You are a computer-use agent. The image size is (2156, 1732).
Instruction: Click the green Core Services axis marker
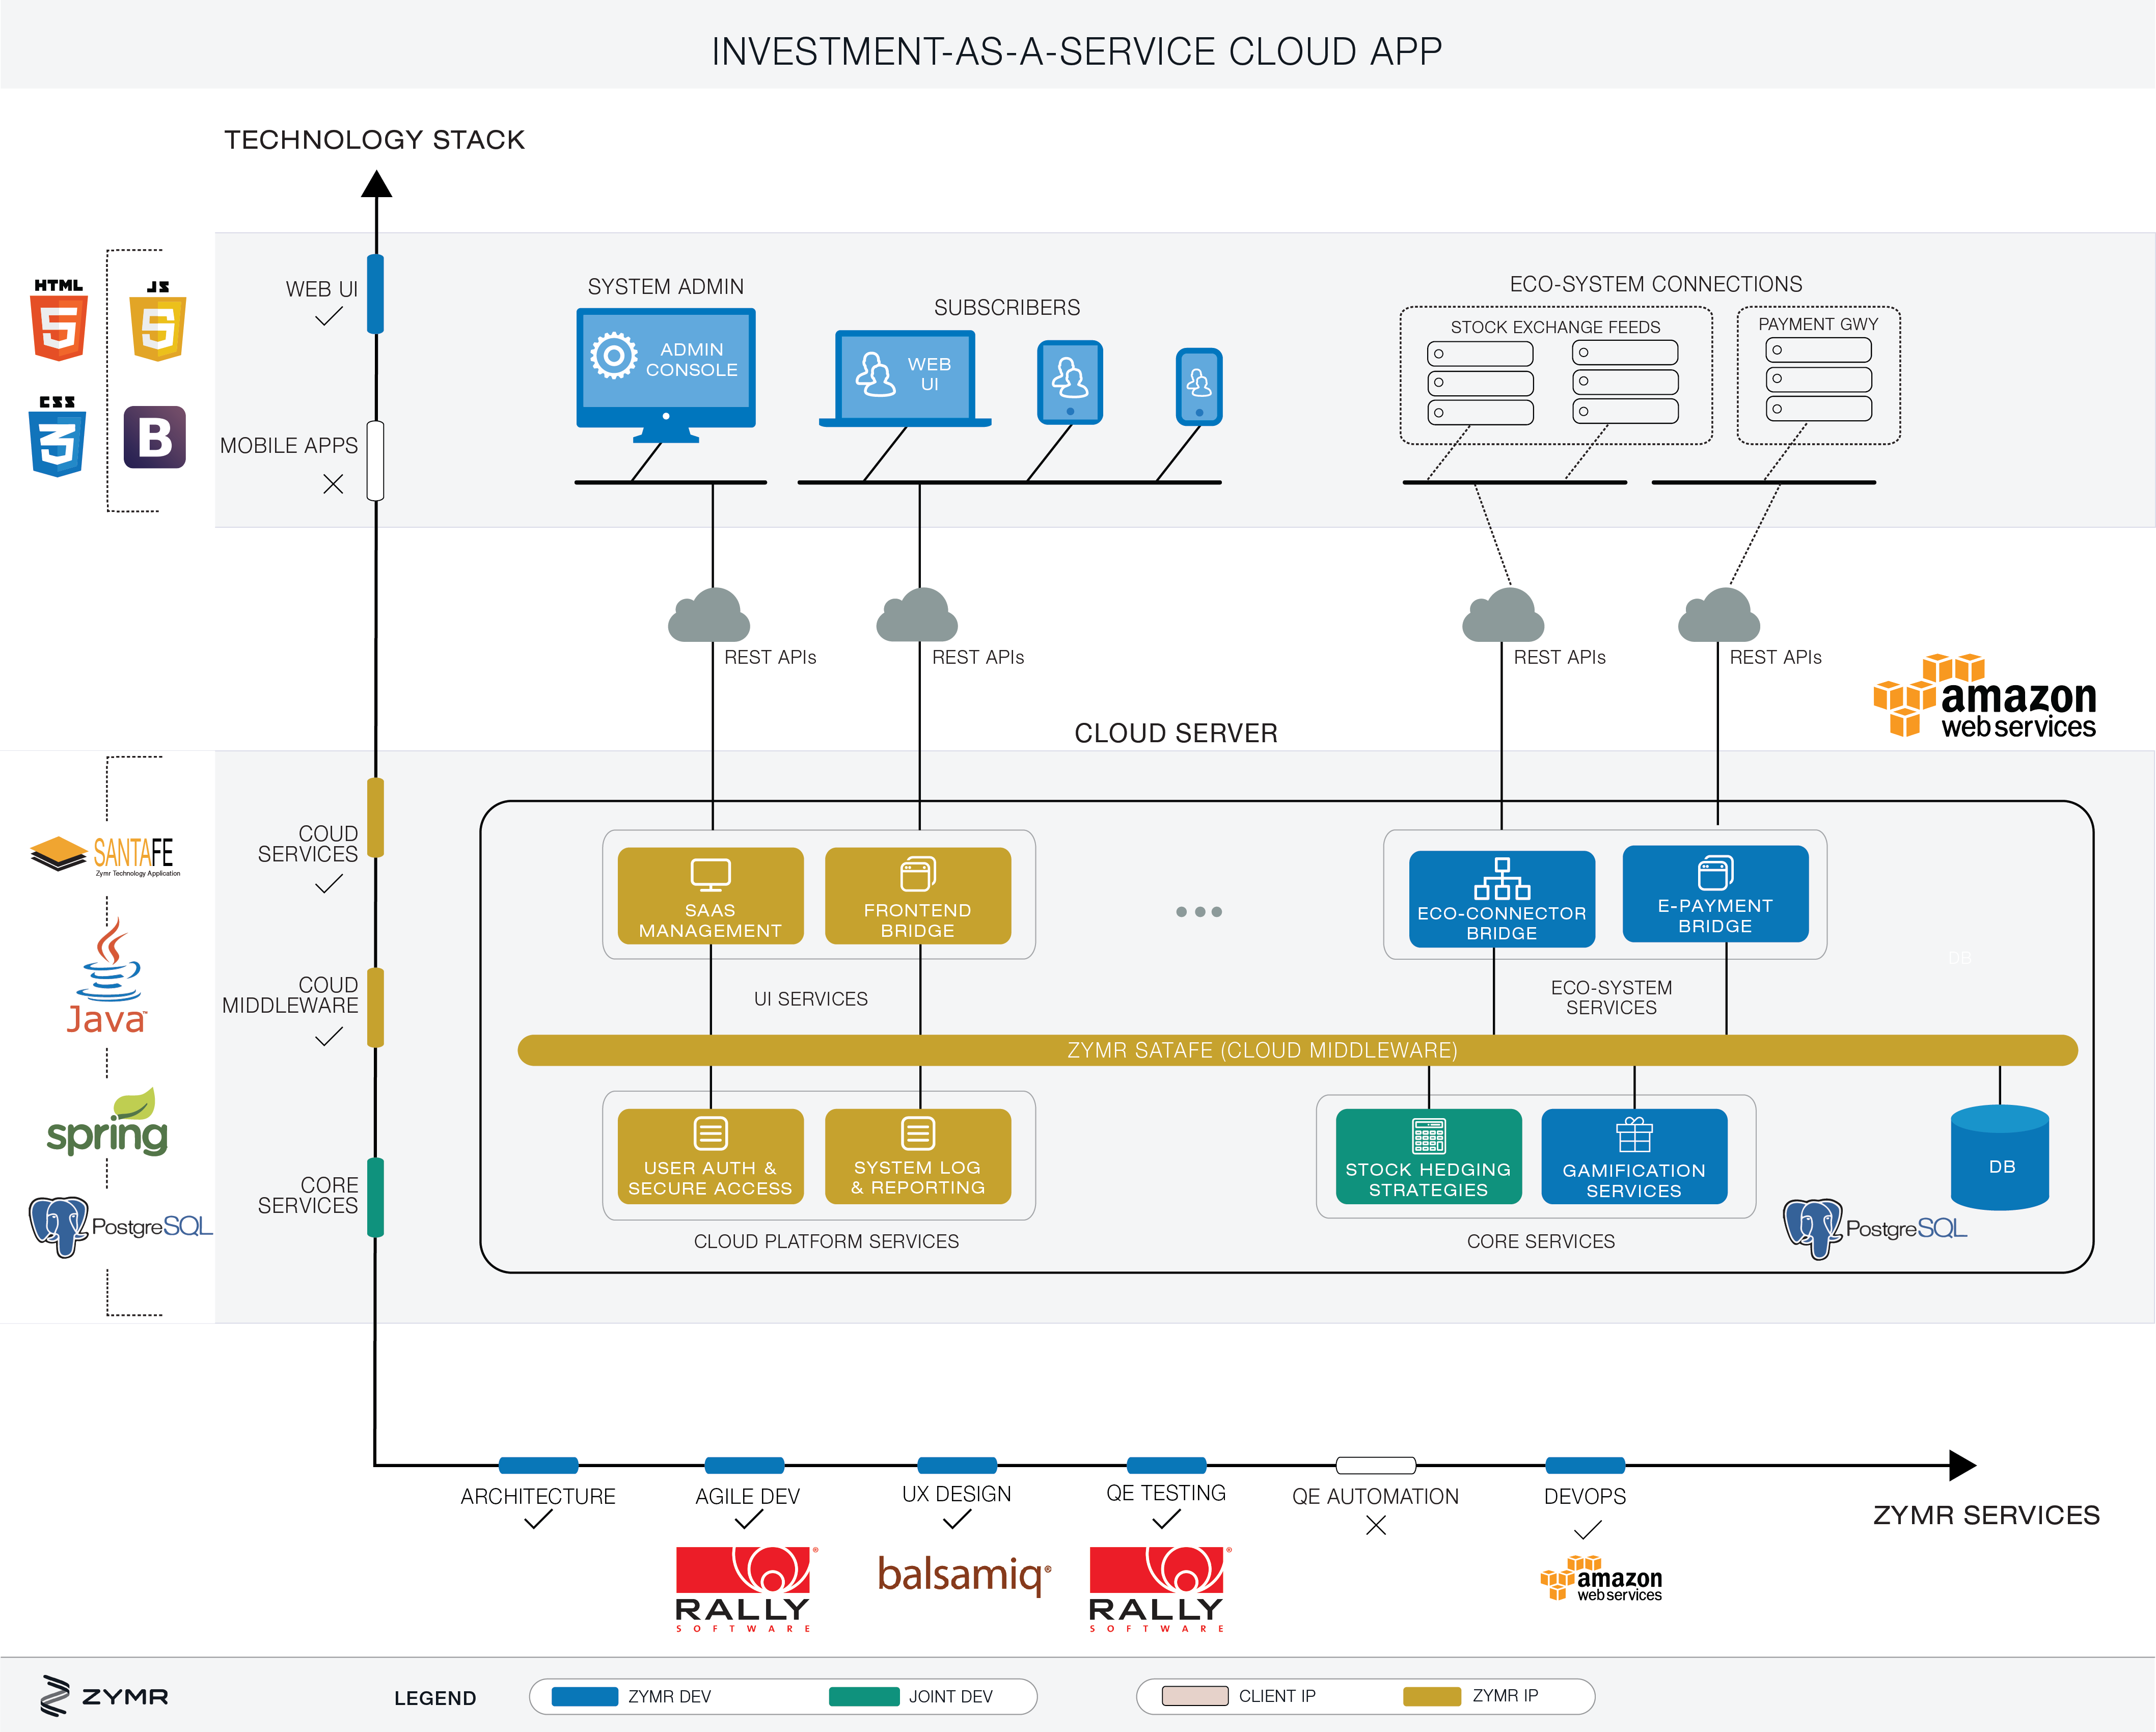(x=376, y=1197)
